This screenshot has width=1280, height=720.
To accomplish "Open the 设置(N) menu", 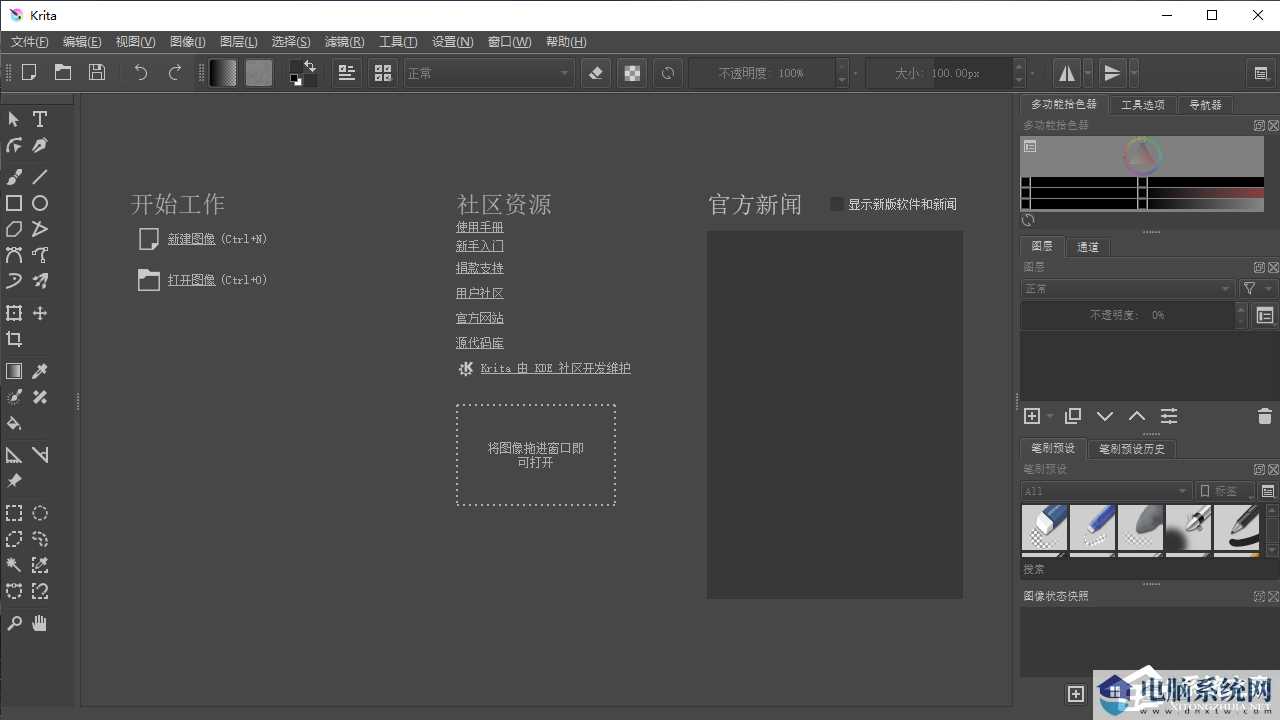I will (452, 42).
